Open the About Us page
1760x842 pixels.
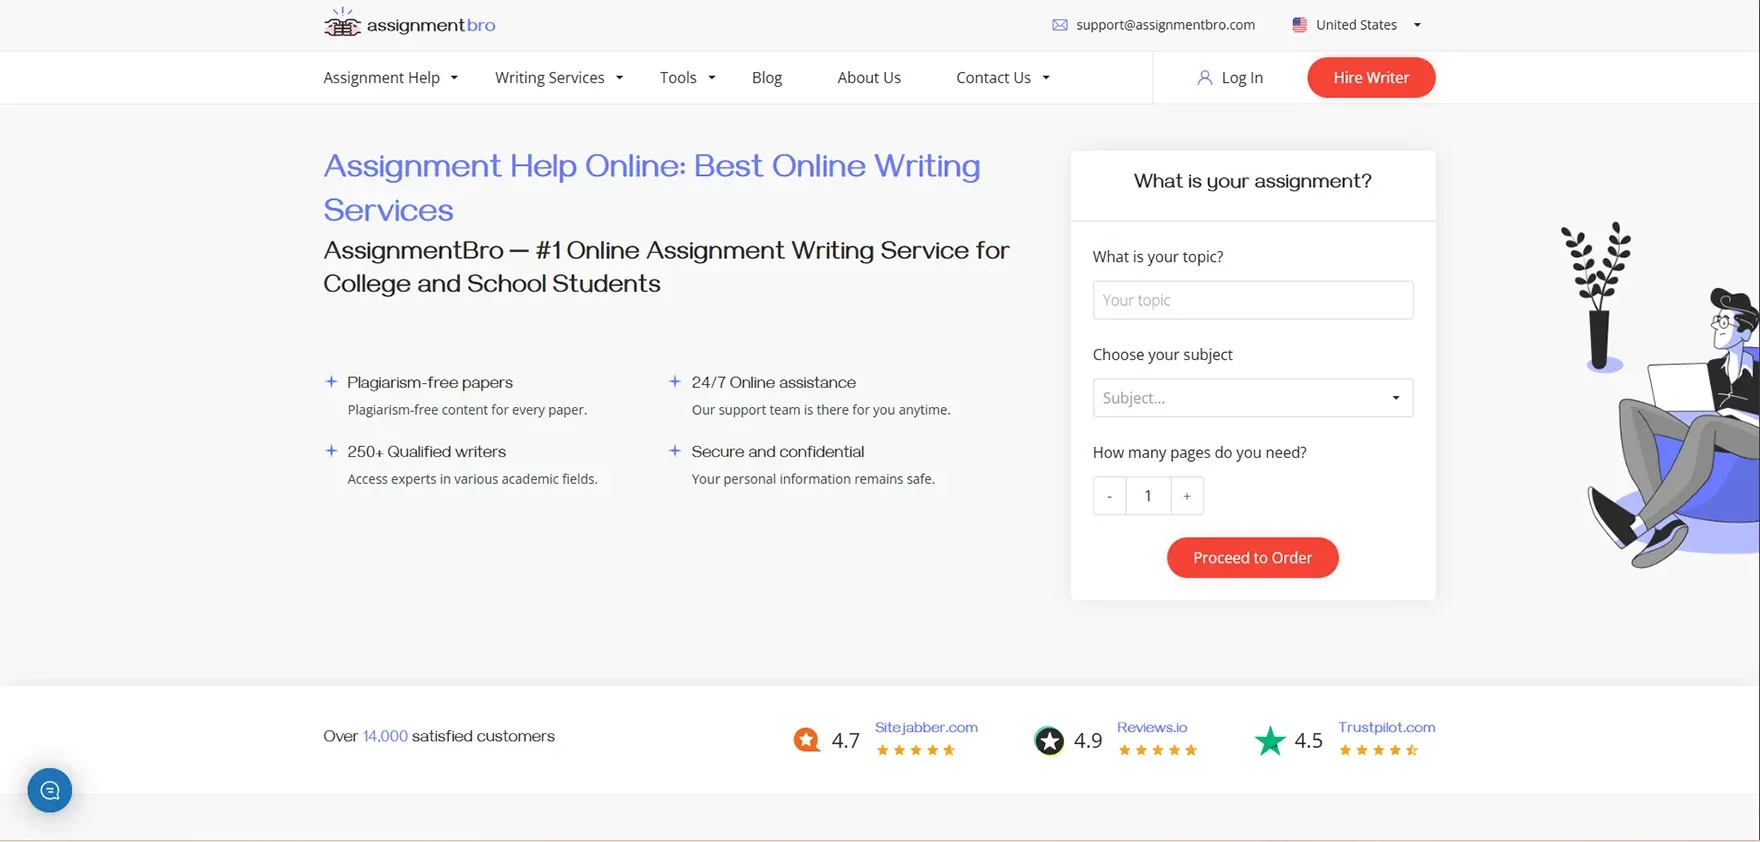pyautogui.click(x=869, y=77)
